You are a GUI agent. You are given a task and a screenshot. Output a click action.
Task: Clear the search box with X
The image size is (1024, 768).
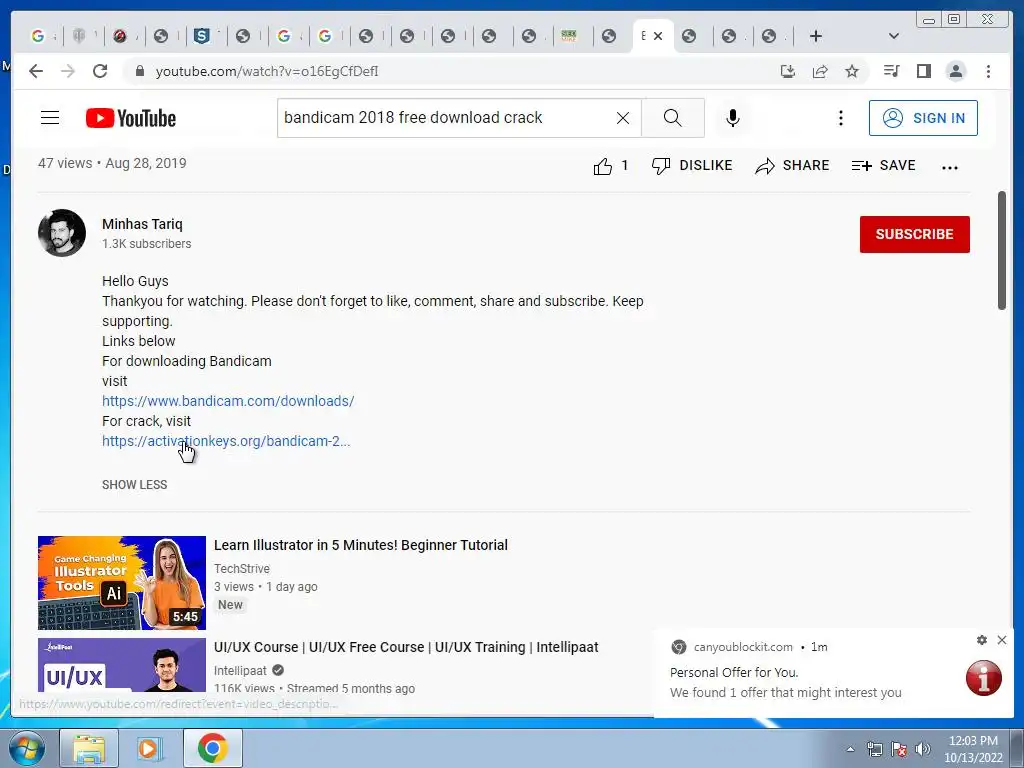pos(623,118)
